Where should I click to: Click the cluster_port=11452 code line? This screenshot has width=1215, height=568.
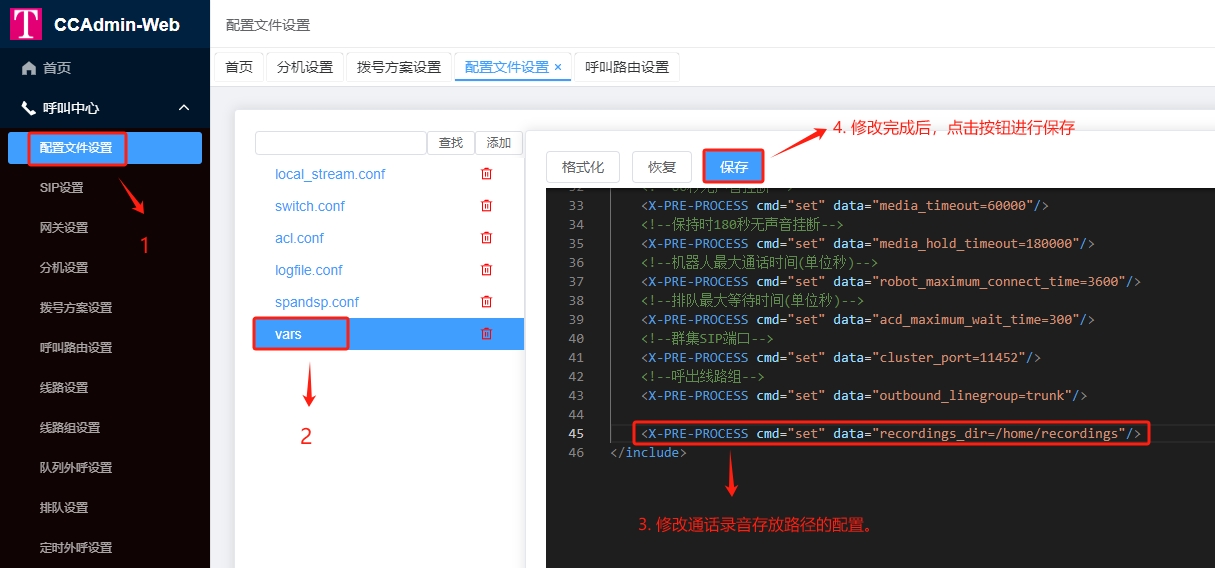841,357
